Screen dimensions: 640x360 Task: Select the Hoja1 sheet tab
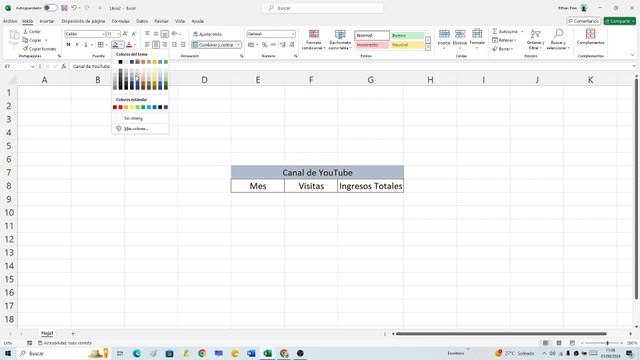47,333
